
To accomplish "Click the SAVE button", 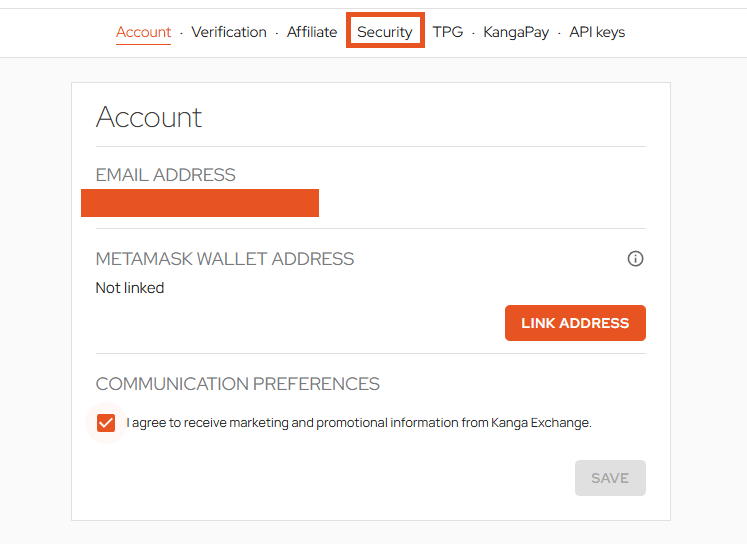I will (610, 478).
